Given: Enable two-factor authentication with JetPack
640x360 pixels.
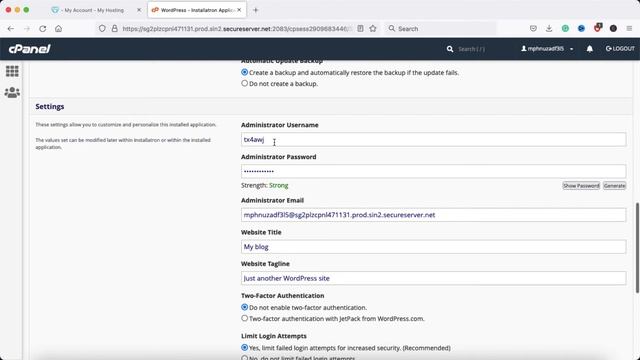Looking at the screenshot, I should pos(244,318).
